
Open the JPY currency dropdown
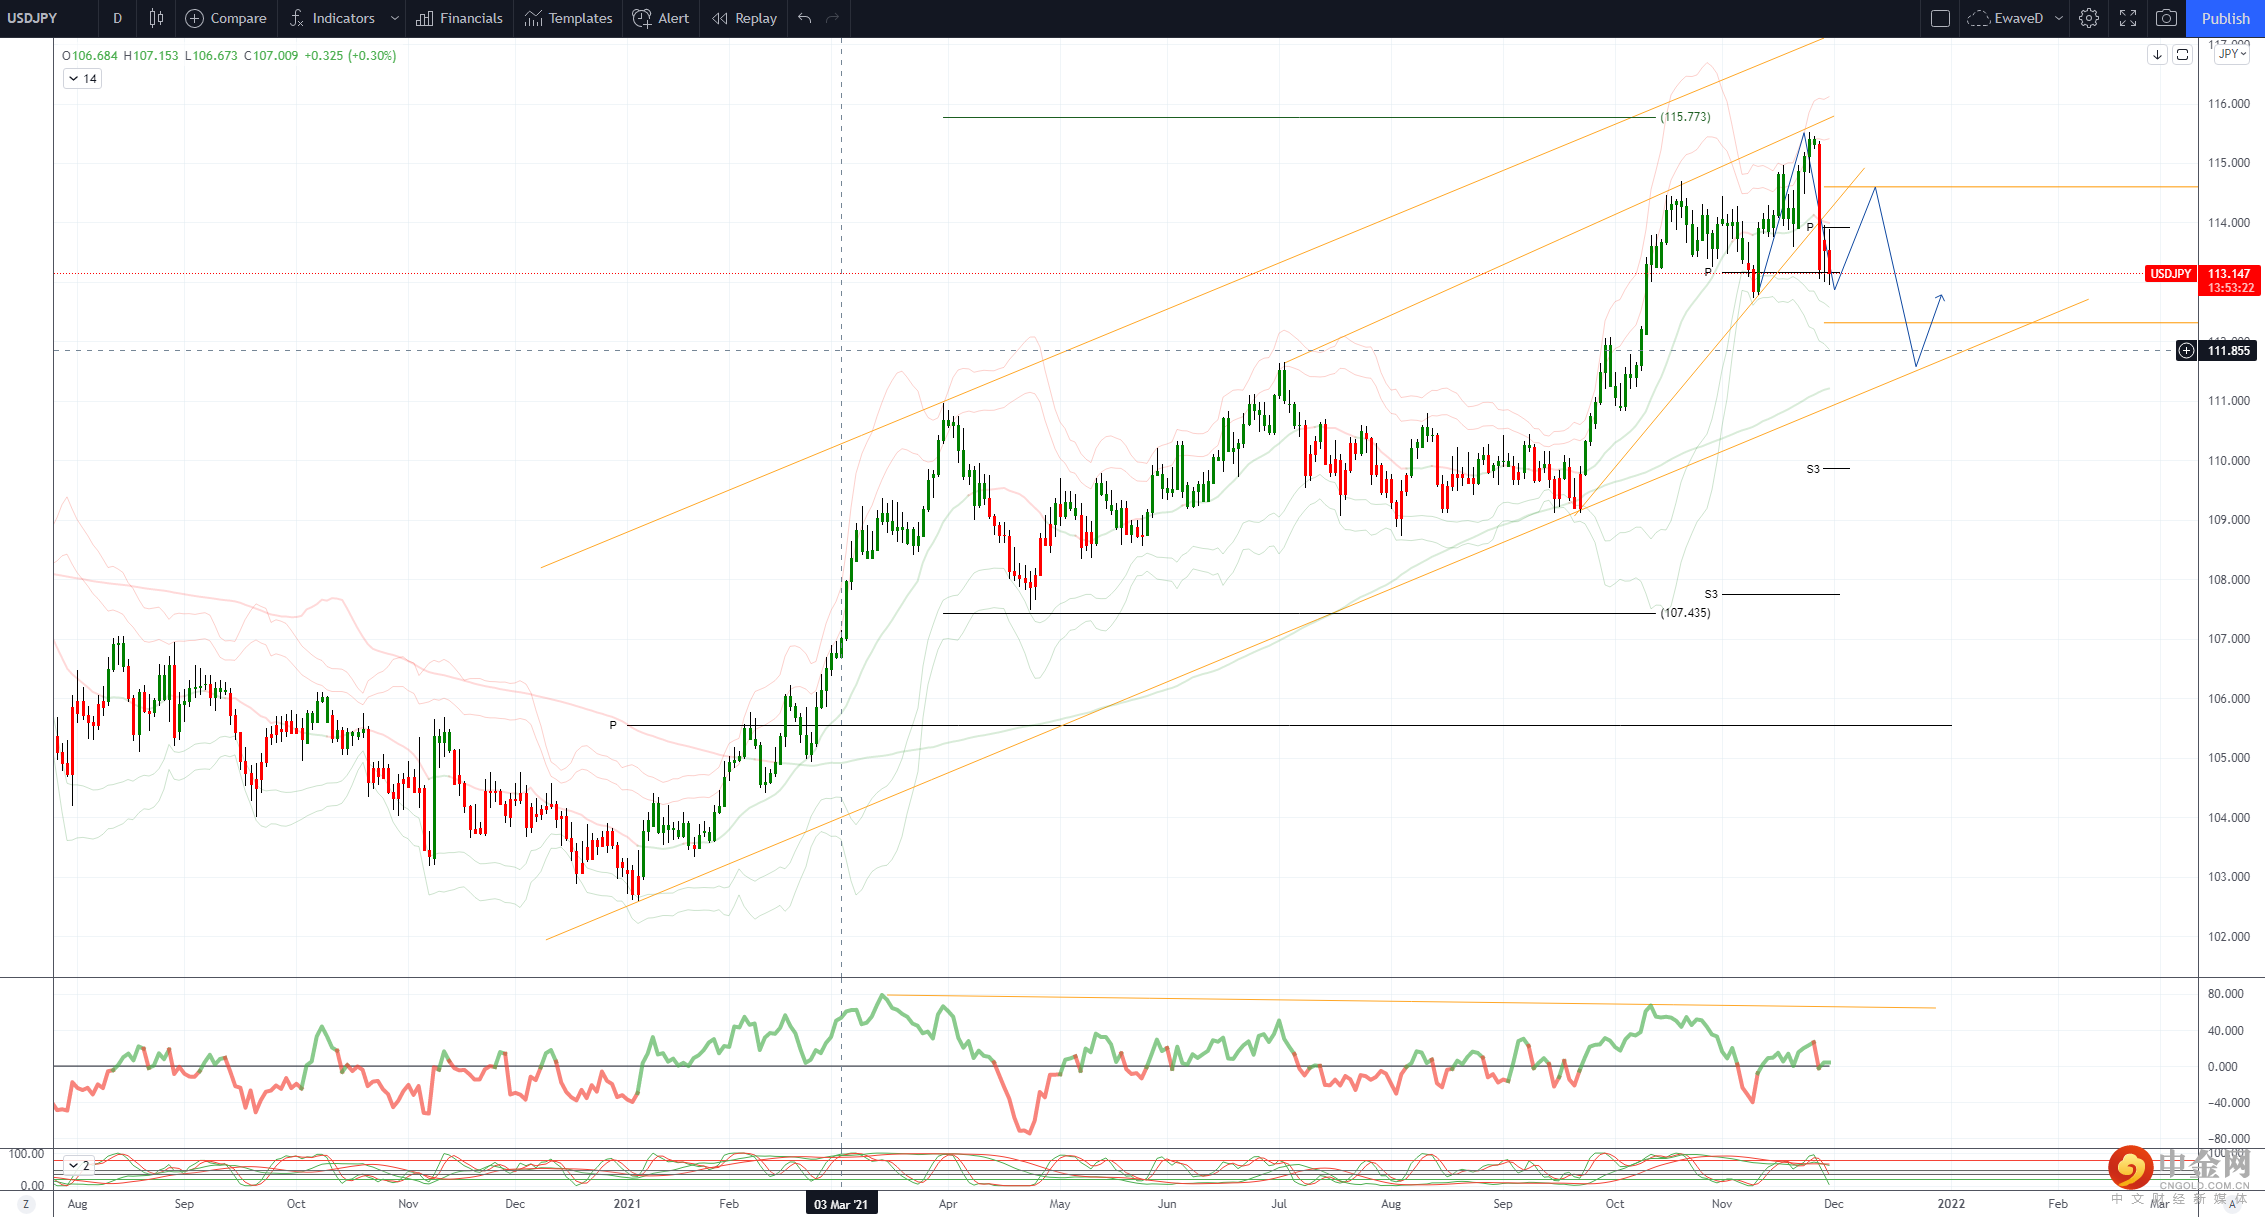[2232, 54]
